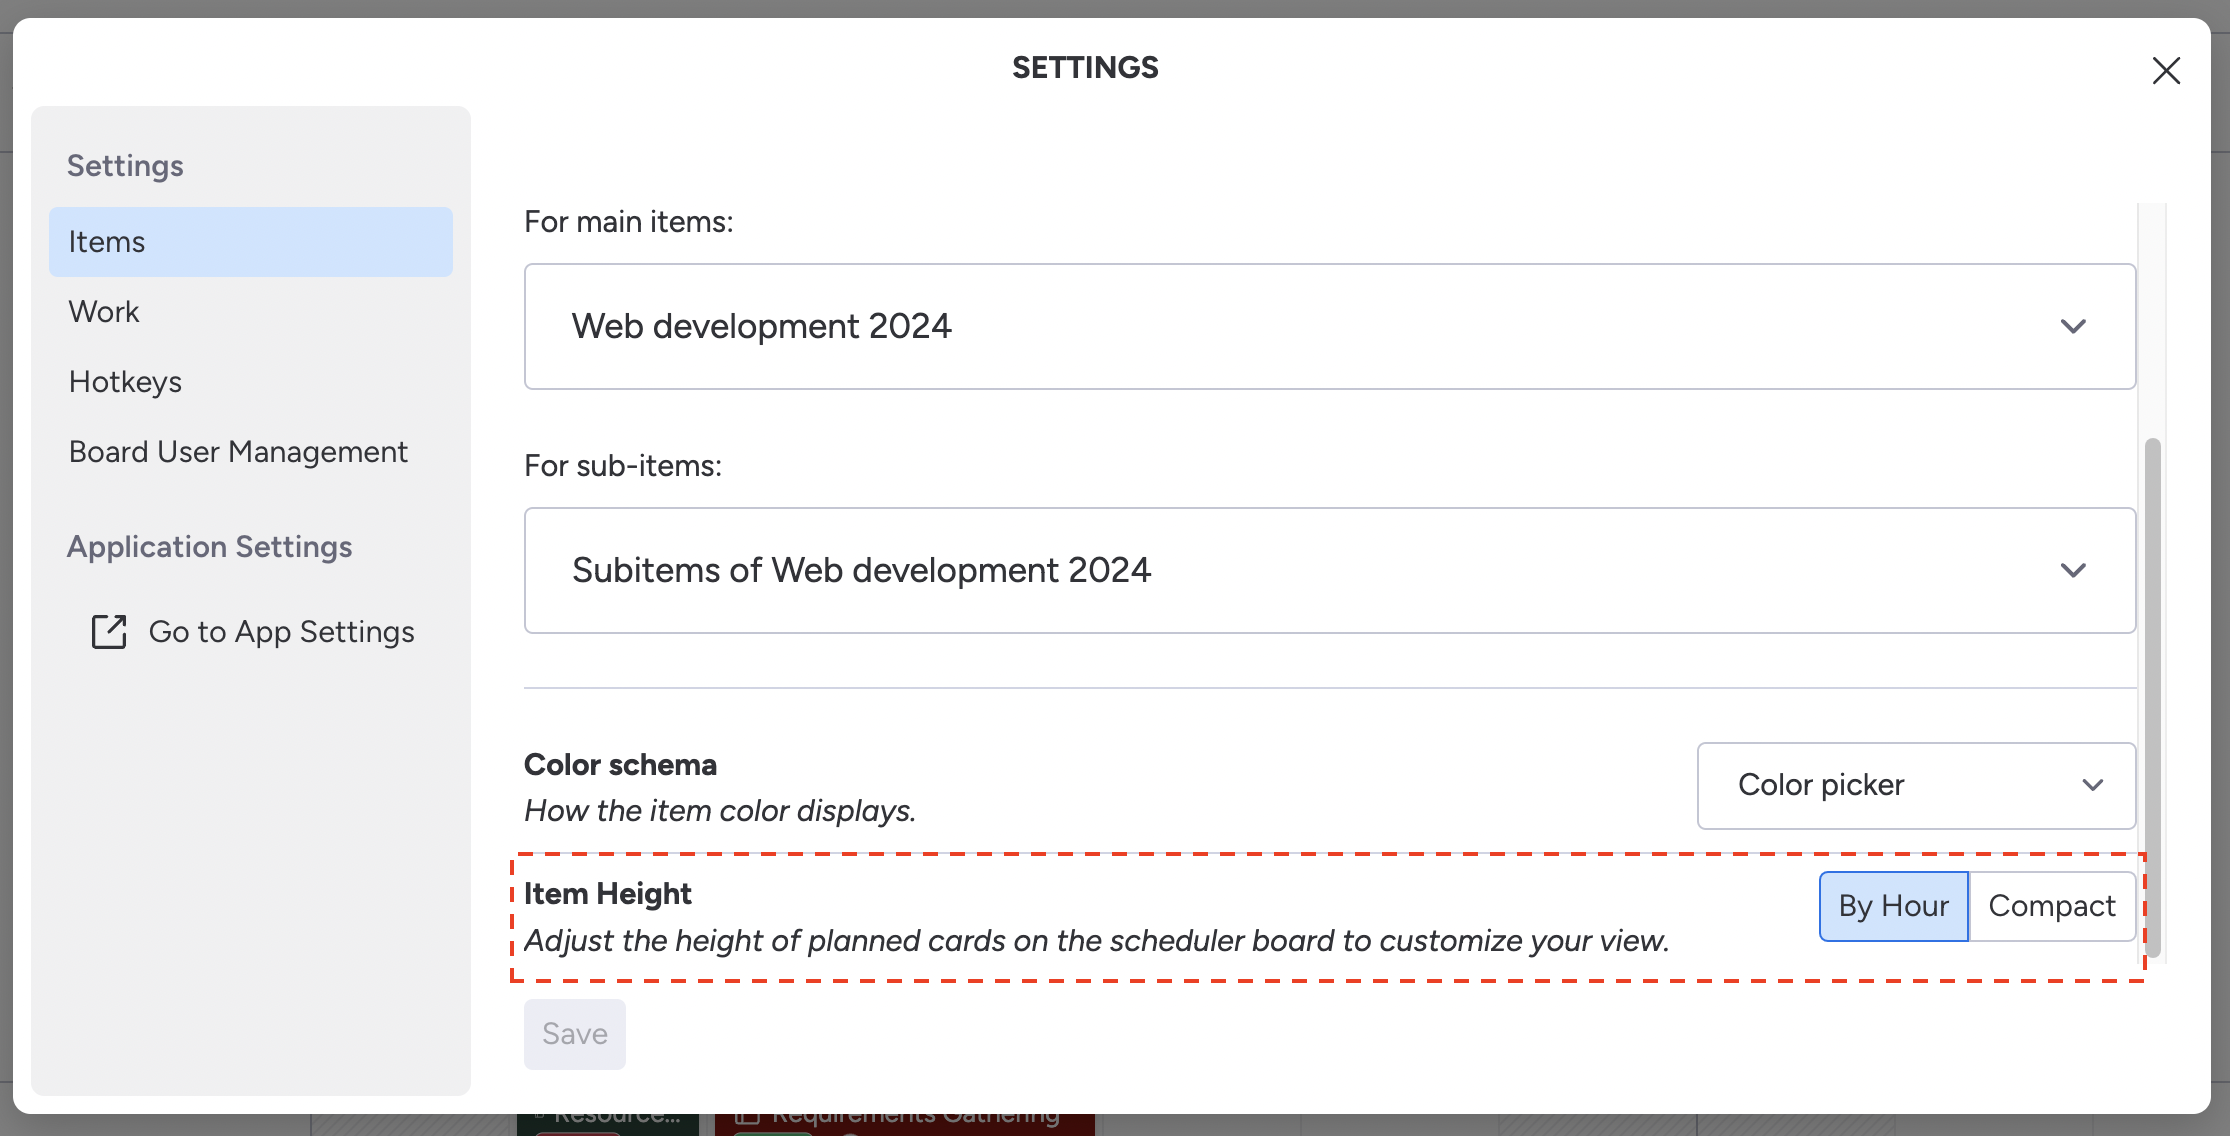This screenshot has height=1136, width=2230.
Task: Follow the Go to App Settings link
Action: [x=281, y=632]
